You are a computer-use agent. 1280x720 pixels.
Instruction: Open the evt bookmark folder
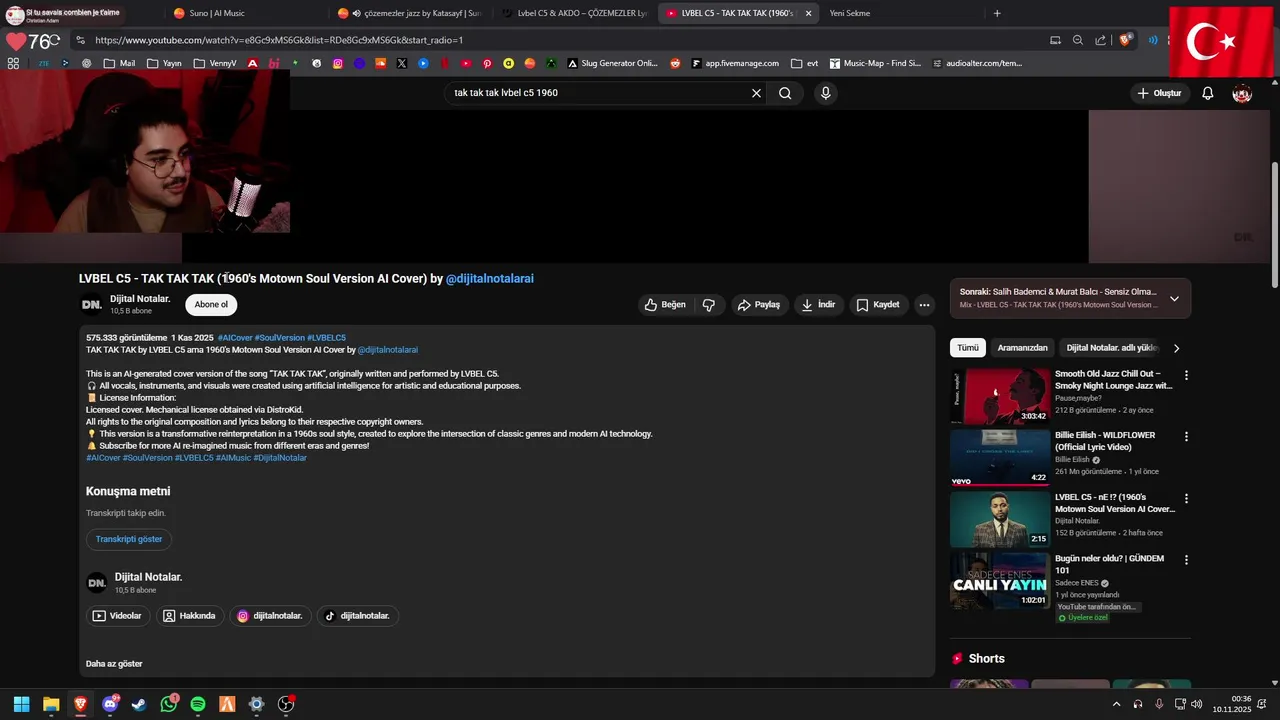tap(804, 63)
